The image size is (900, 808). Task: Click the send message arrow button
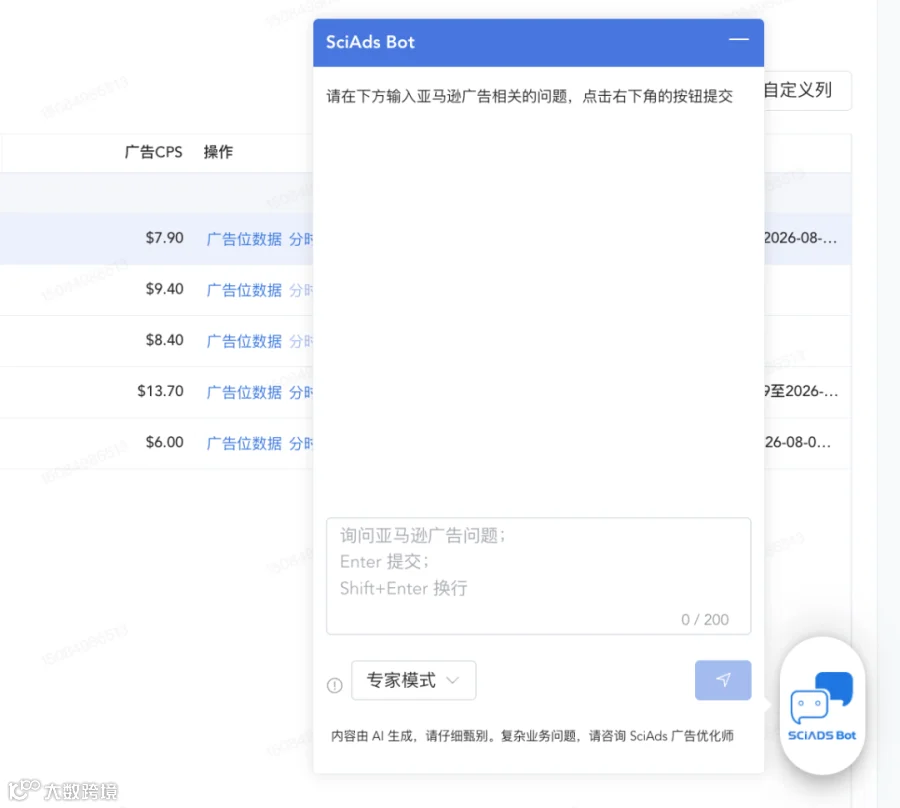pyautogui.click(x=723, y=680)
